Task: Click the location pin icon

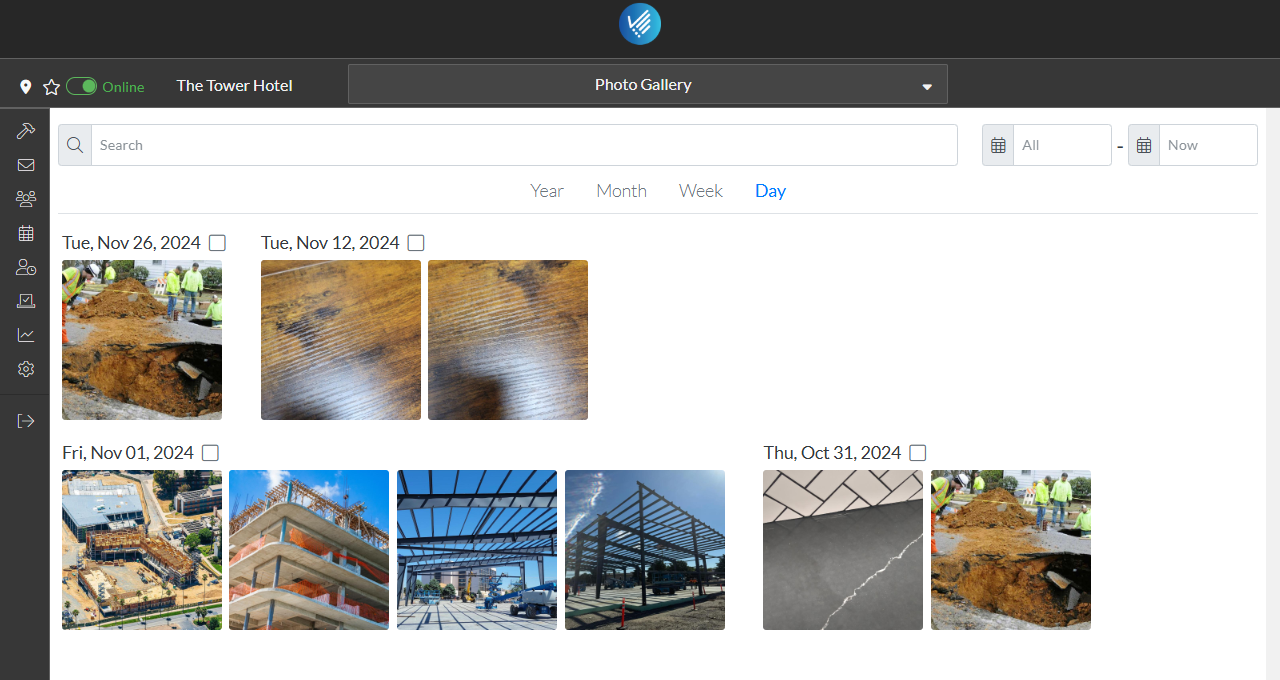Action: coord(26,87)
